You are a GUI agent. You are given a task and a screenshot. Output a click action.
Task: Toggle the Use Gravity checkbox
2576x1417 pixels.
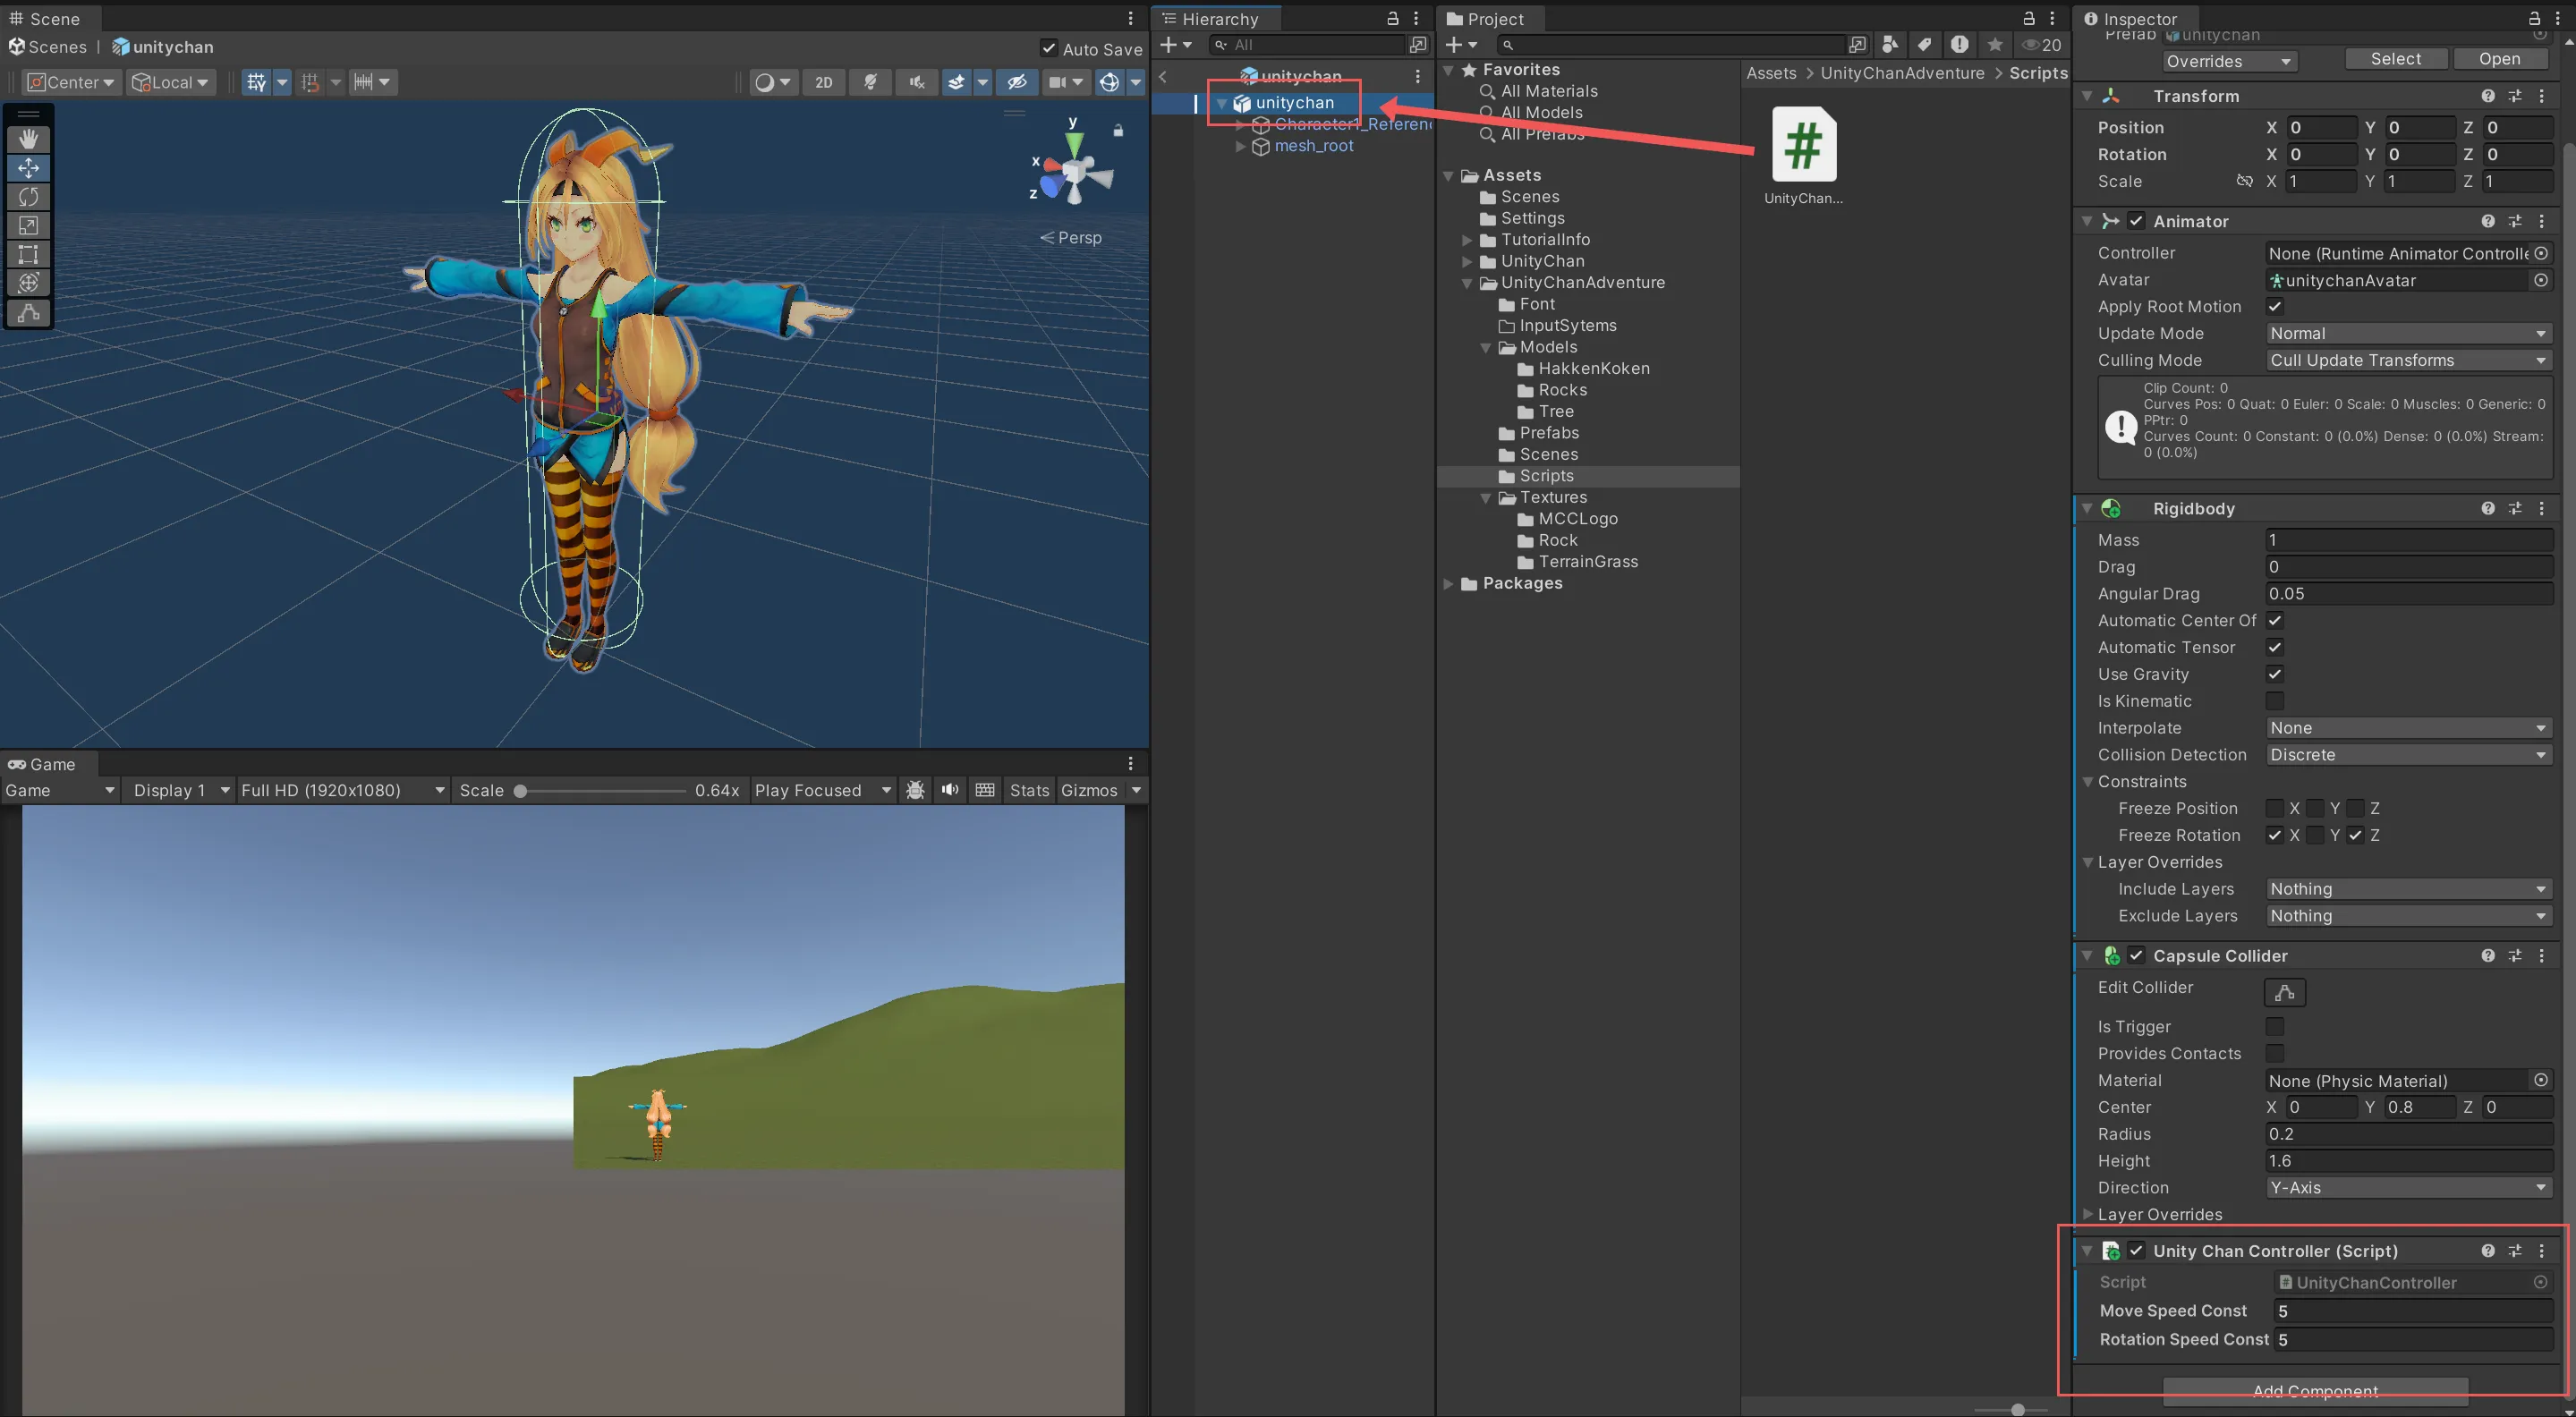point(2274,674)
